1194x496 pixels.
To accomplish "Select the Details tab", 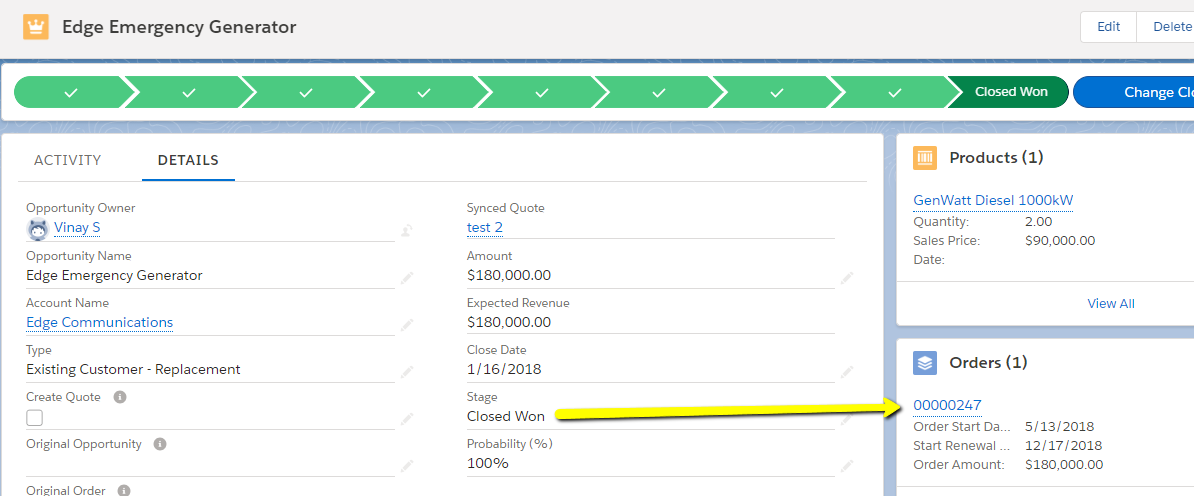I will (x=188, y=160).
